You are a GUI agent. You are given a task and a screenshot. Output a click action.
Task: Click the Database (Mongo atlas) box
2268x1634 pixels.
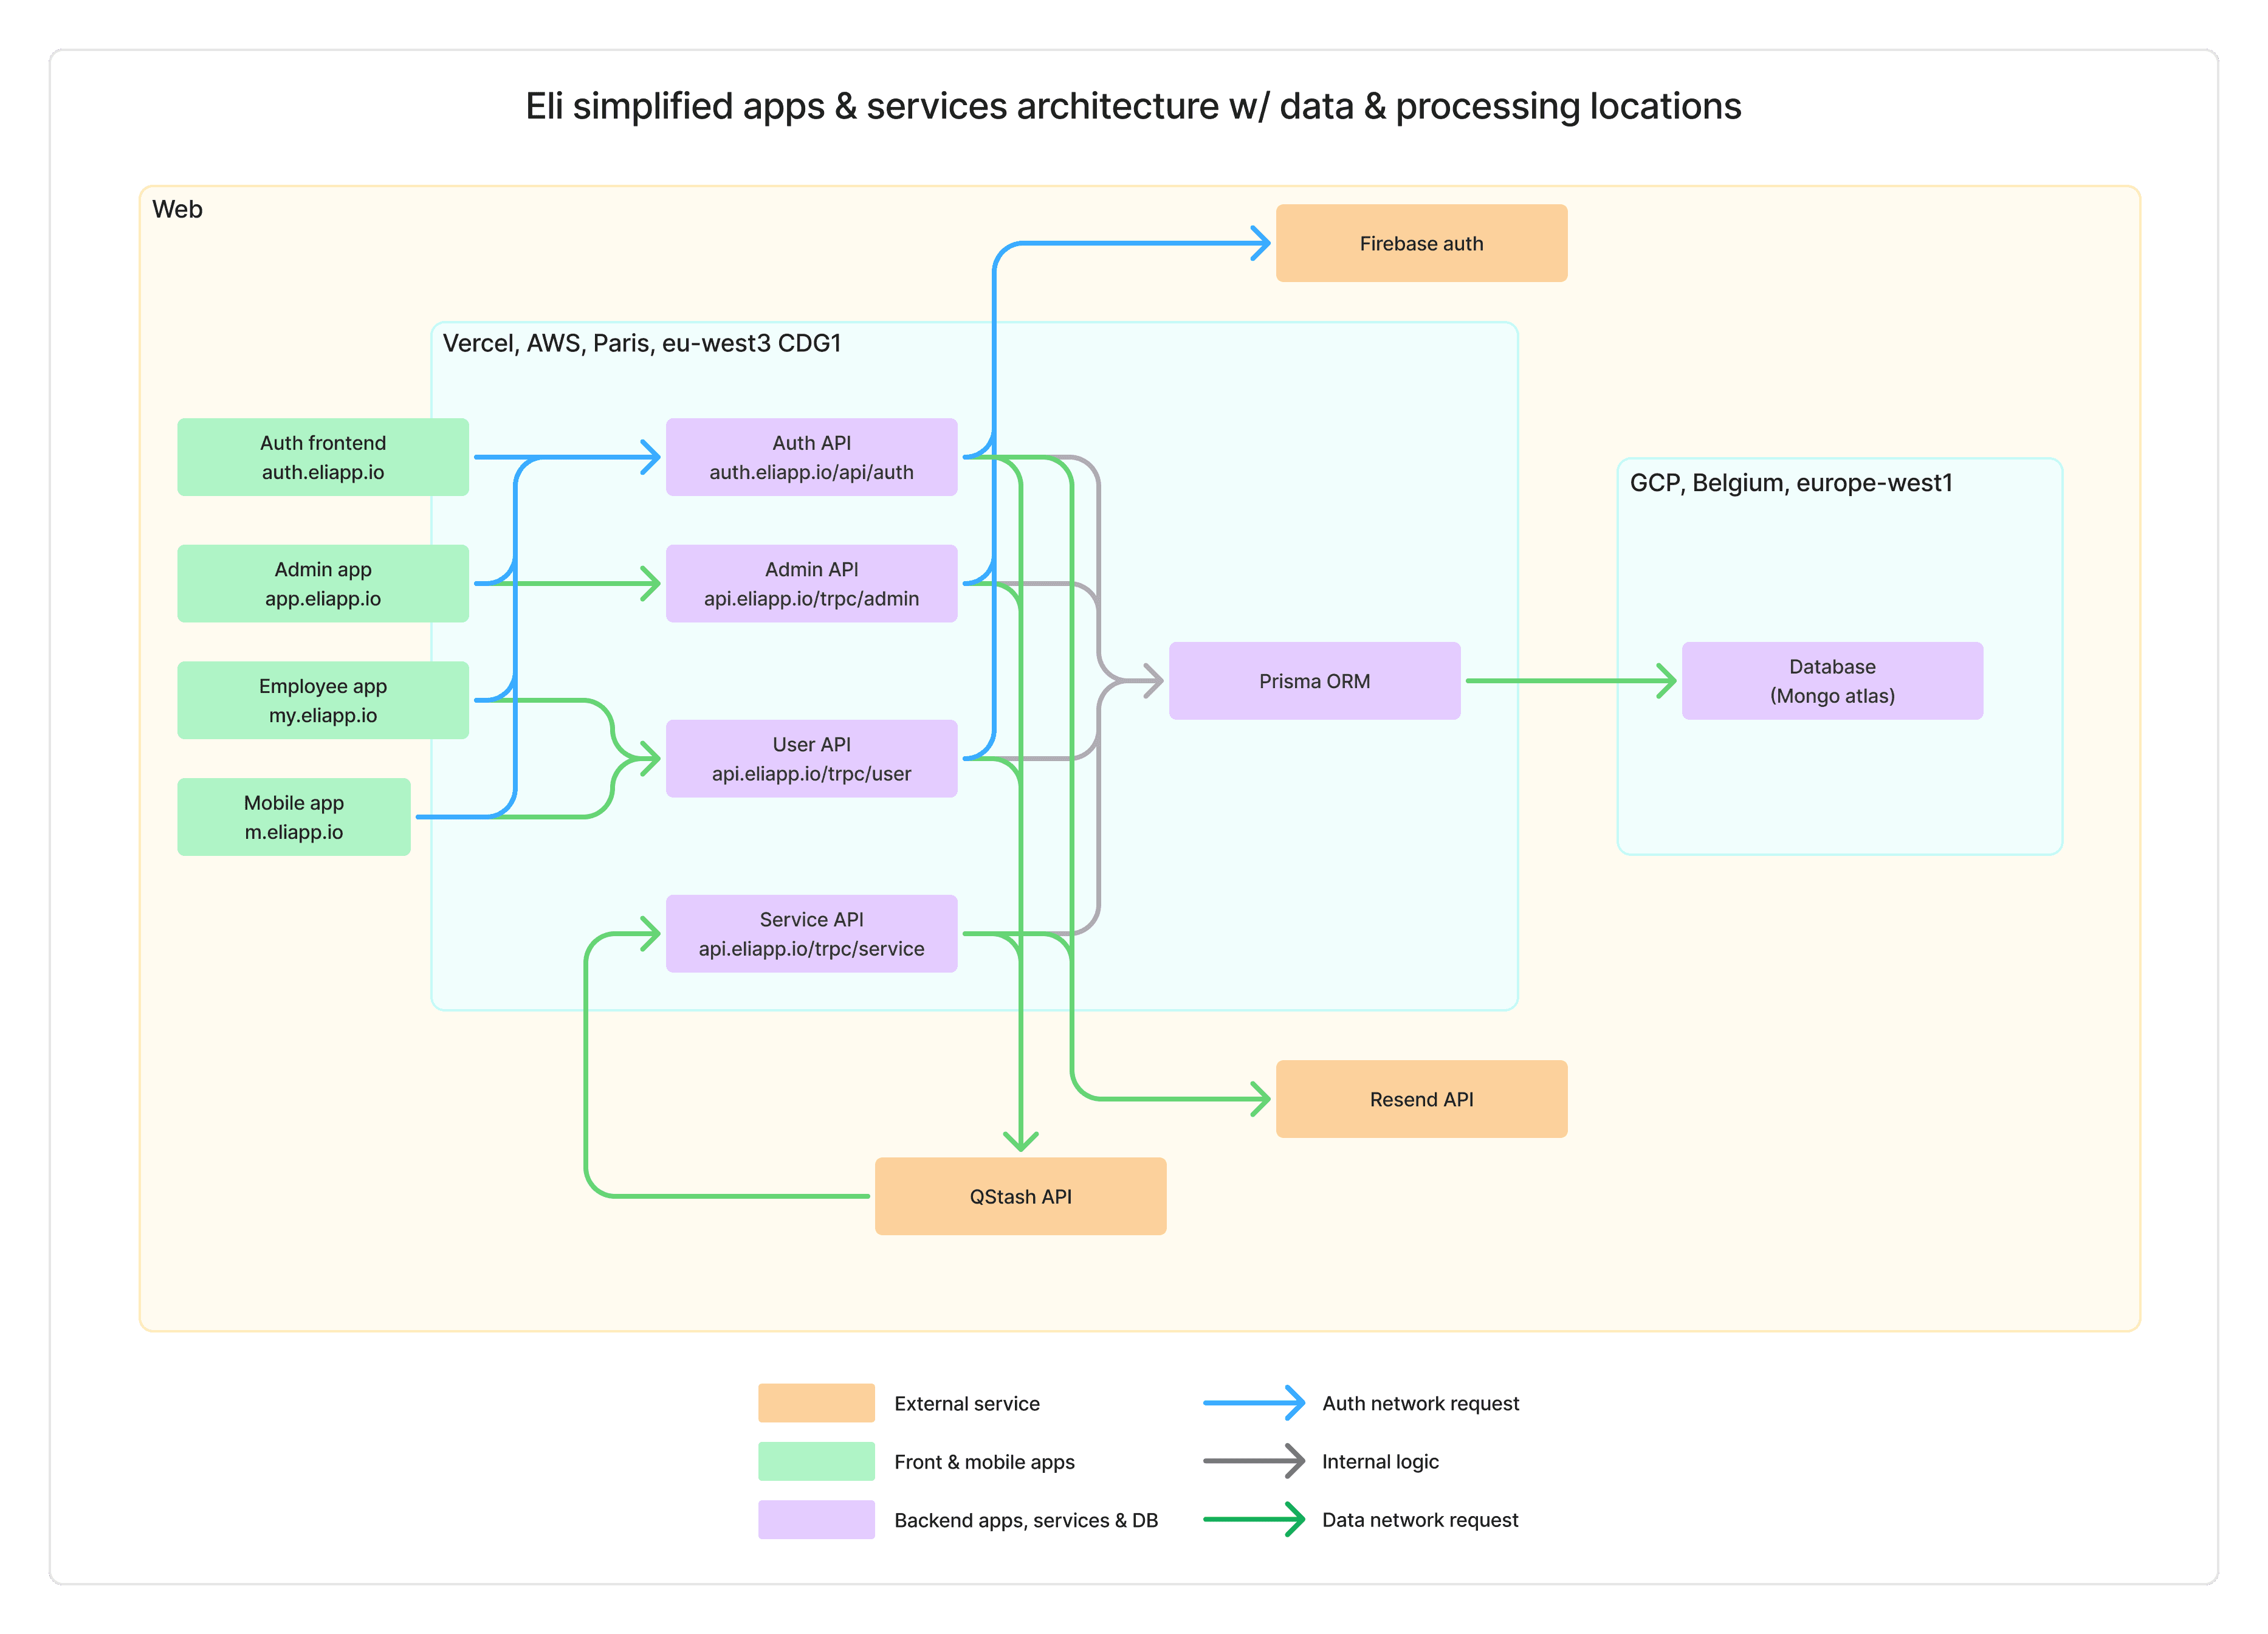1832,681
